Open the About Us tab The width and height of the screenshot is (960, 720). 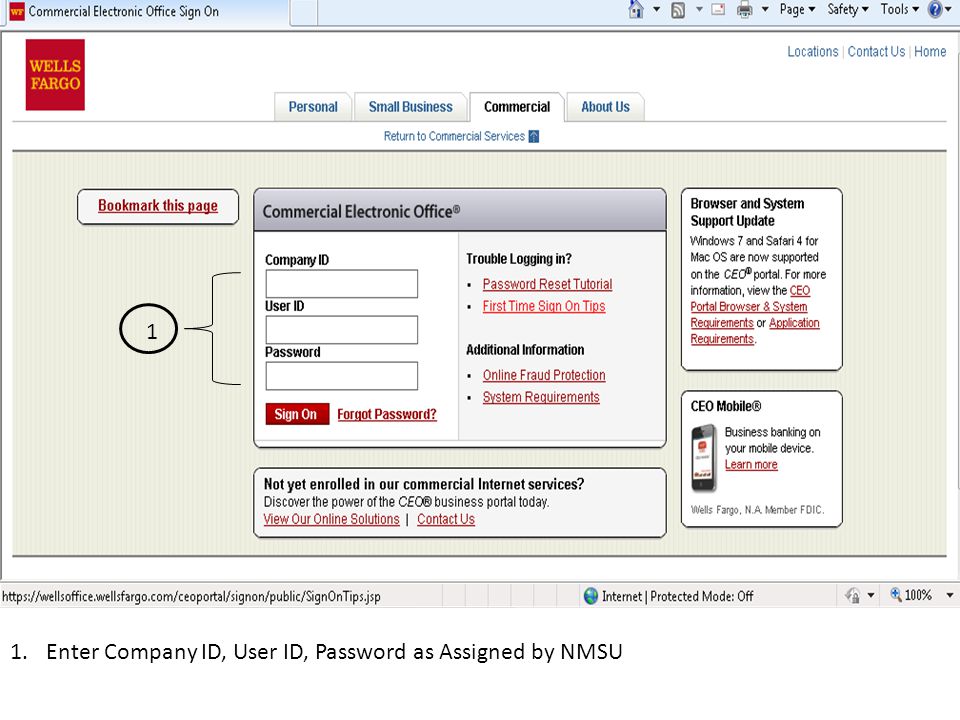coord(605,107)
